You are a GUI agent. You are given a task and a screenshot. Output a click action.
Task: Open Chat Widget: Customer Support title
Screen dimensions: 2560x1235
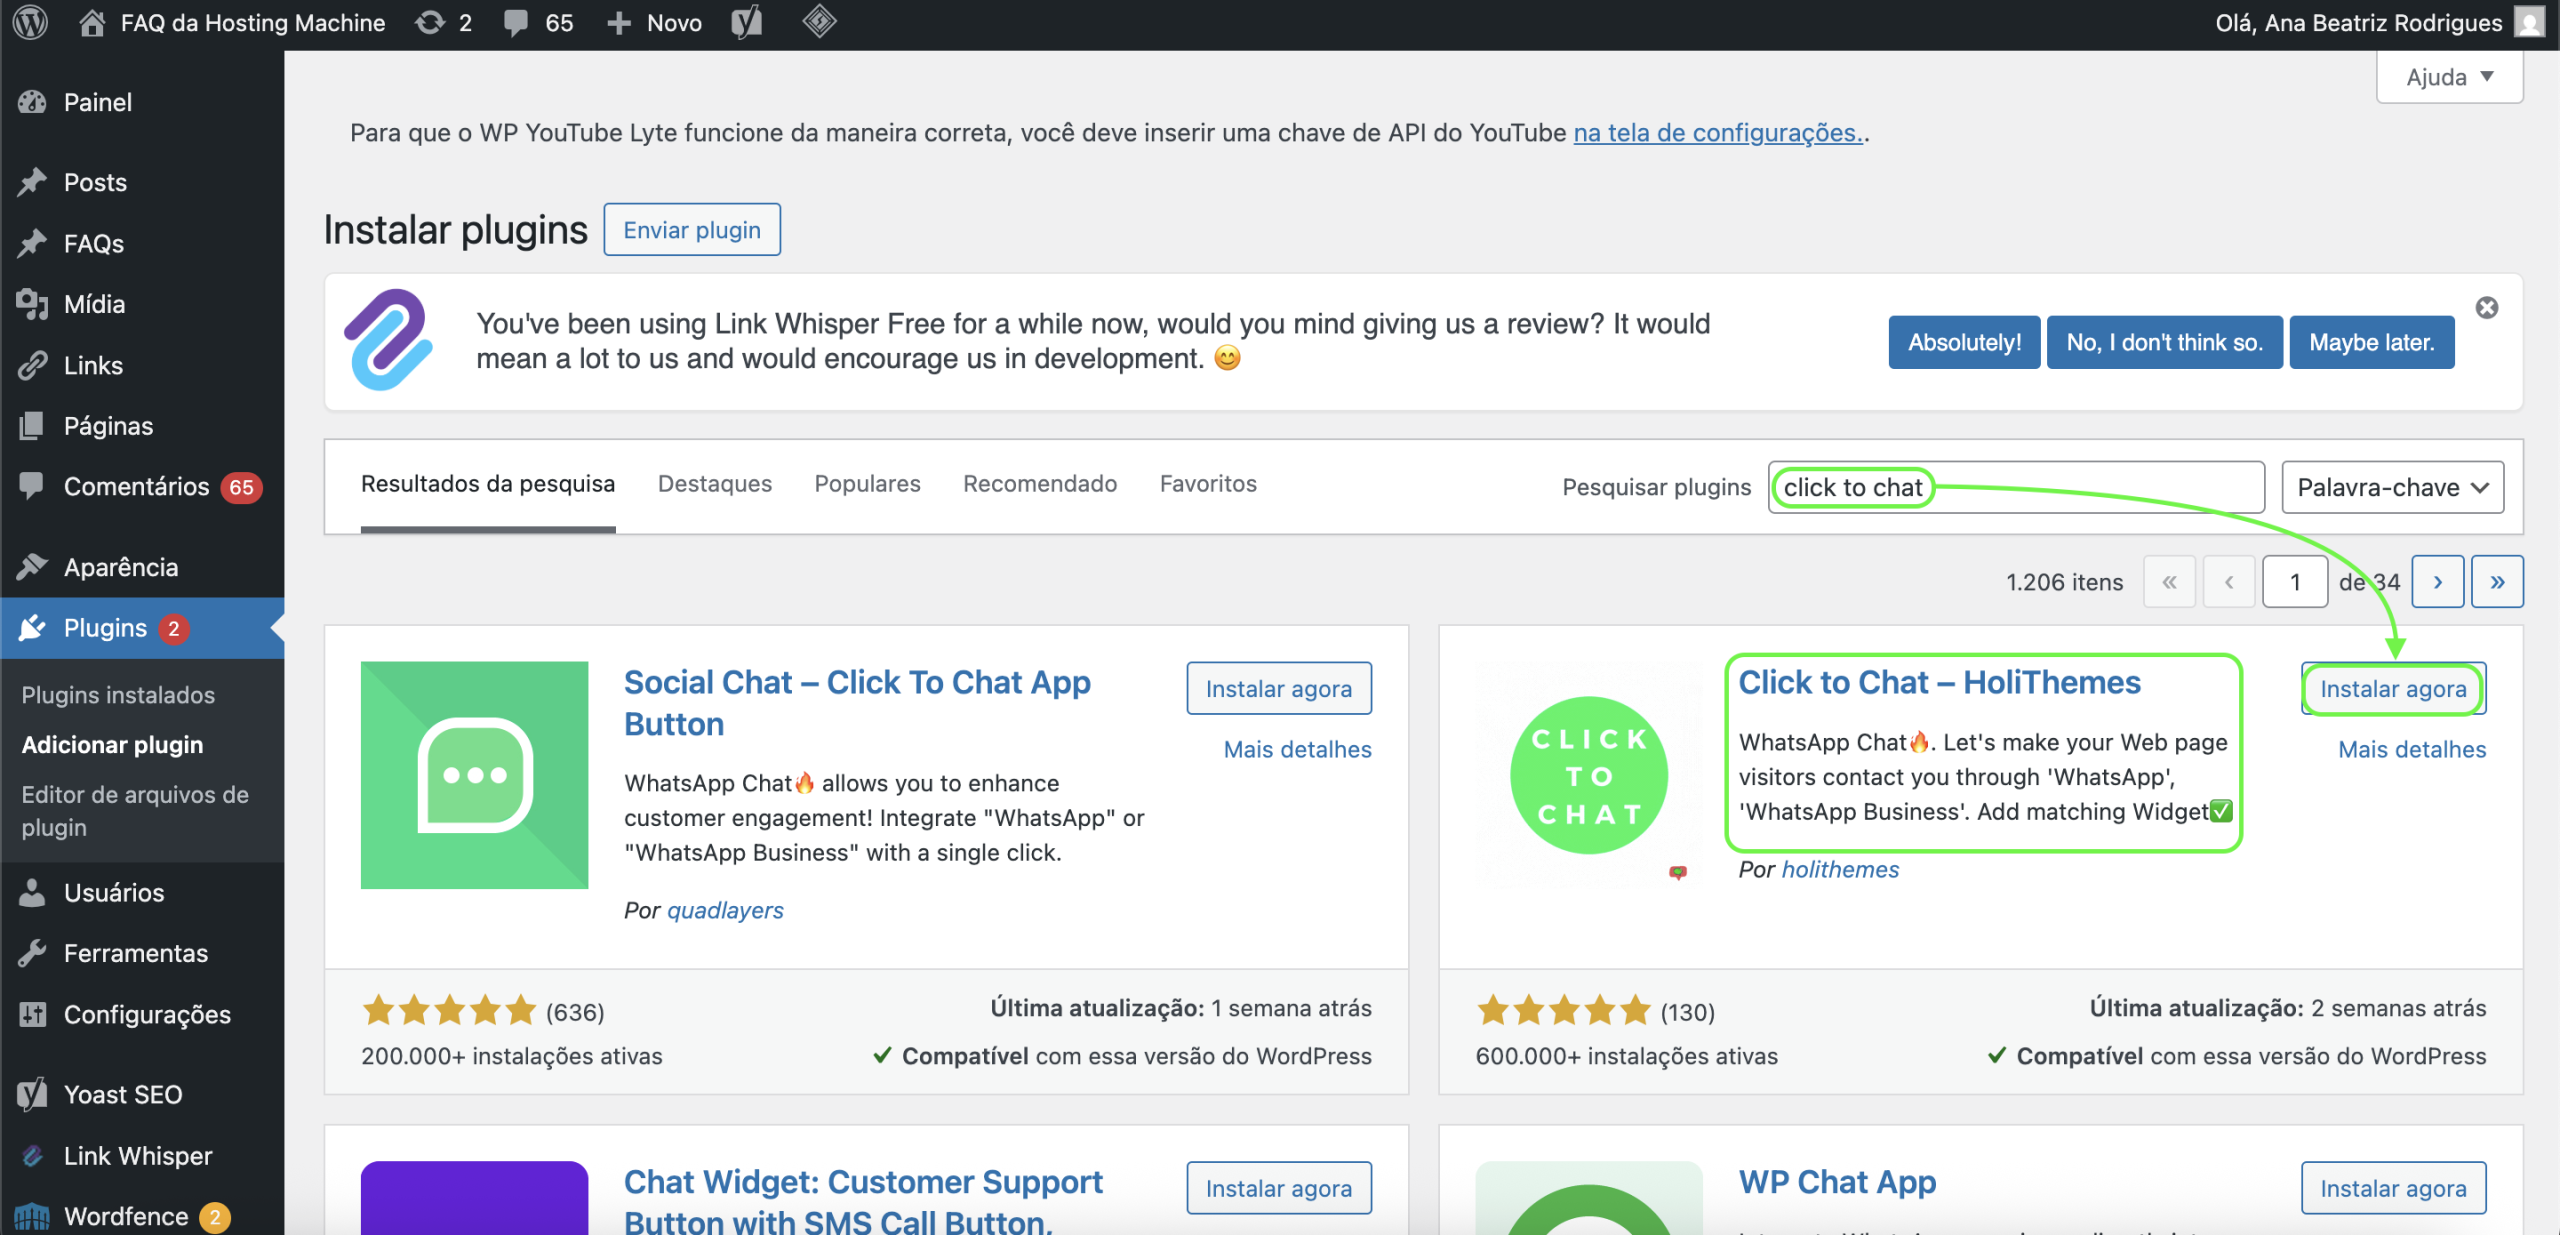coord(863,1201)
